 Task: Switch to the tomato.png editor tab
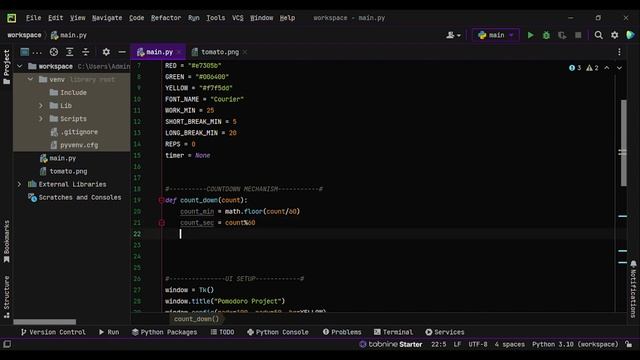coord(220,52)
